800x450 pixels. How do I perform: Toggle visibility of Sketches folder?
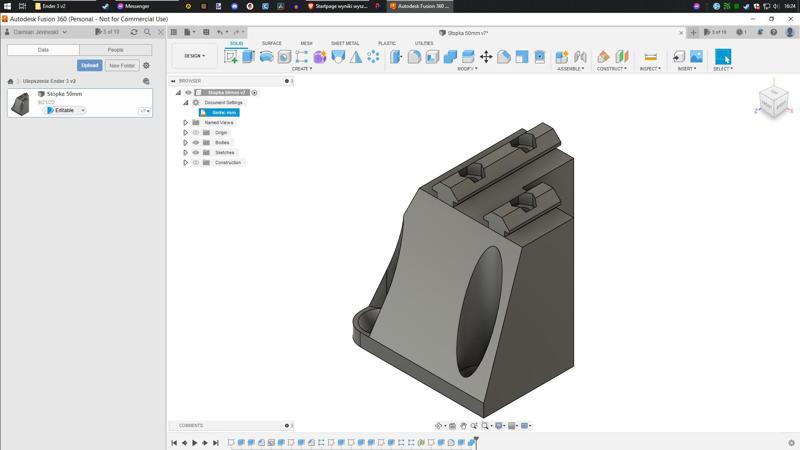coord(196,153)
